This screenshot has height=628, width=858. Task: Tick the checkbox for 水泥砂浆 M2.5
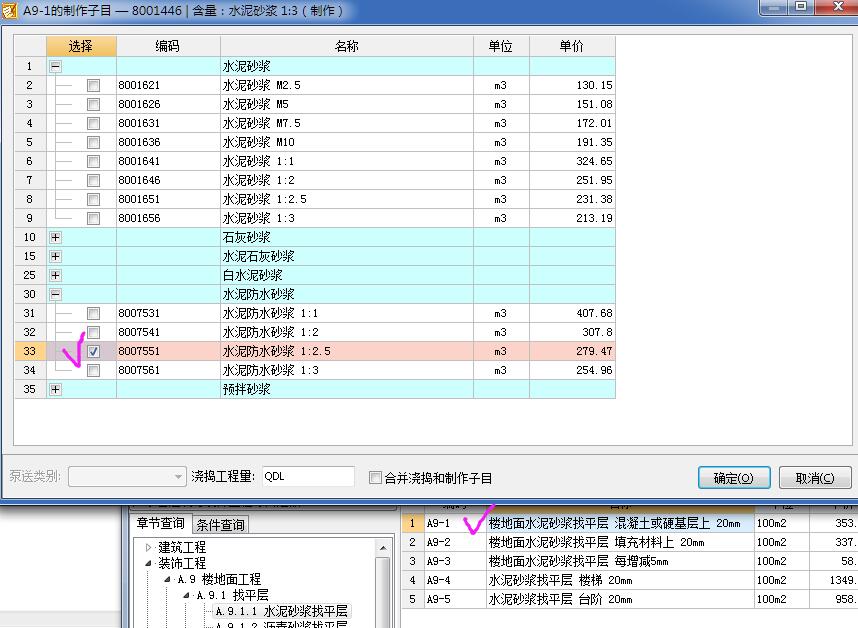(x=94, y=85)
